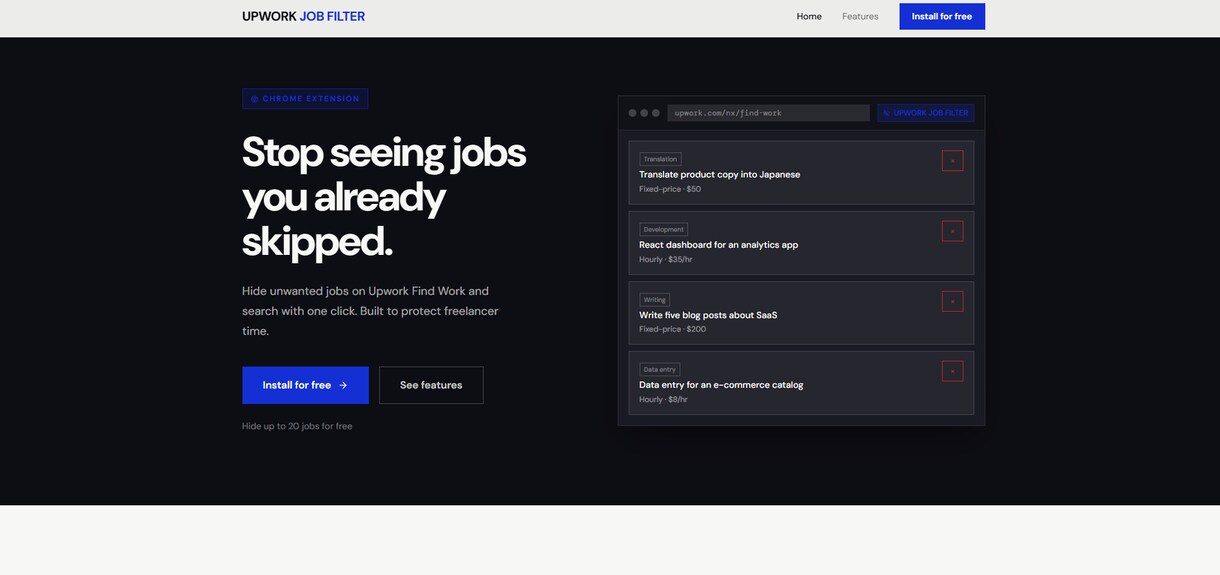Click the Fixed-price · $50 detail
This screenshot has width=1220, height=575.
(670, 189)
